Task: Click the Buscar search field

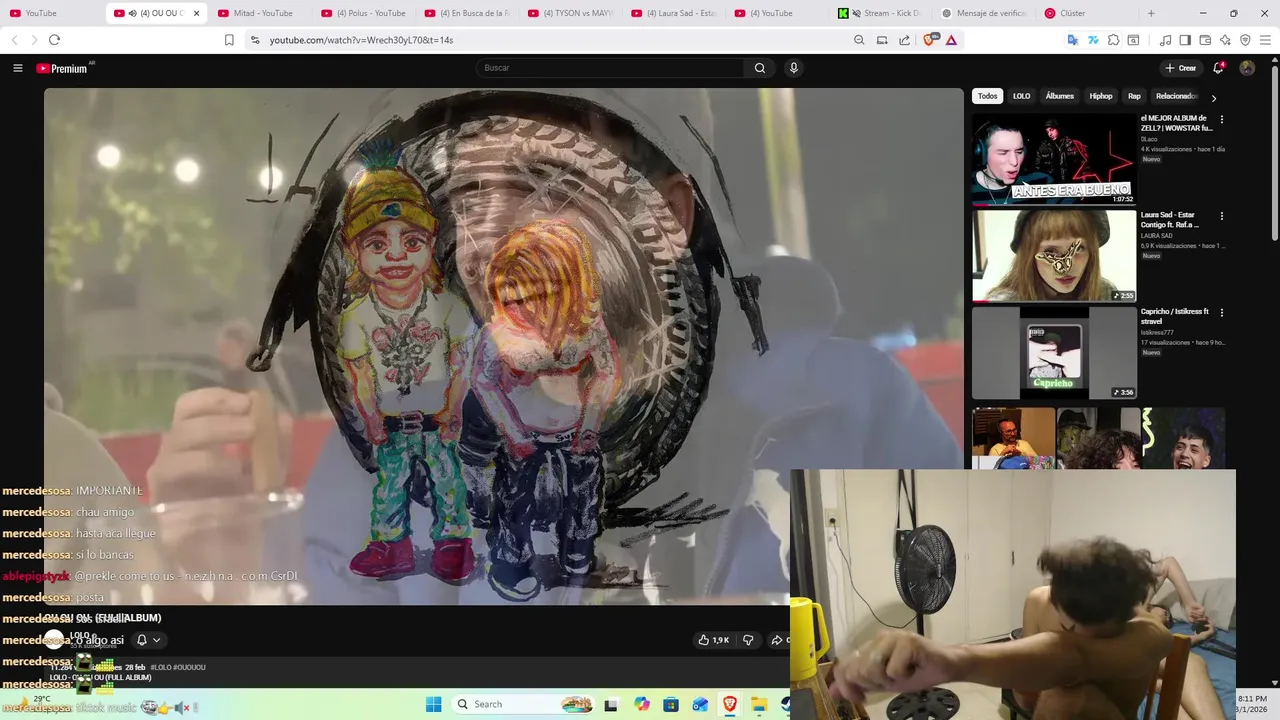Action: coord(610,68)
